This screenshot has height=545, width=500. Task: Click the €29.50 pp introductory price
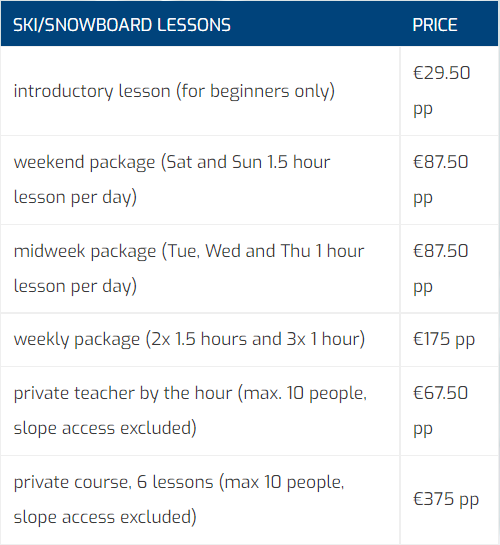pos(441,91)
